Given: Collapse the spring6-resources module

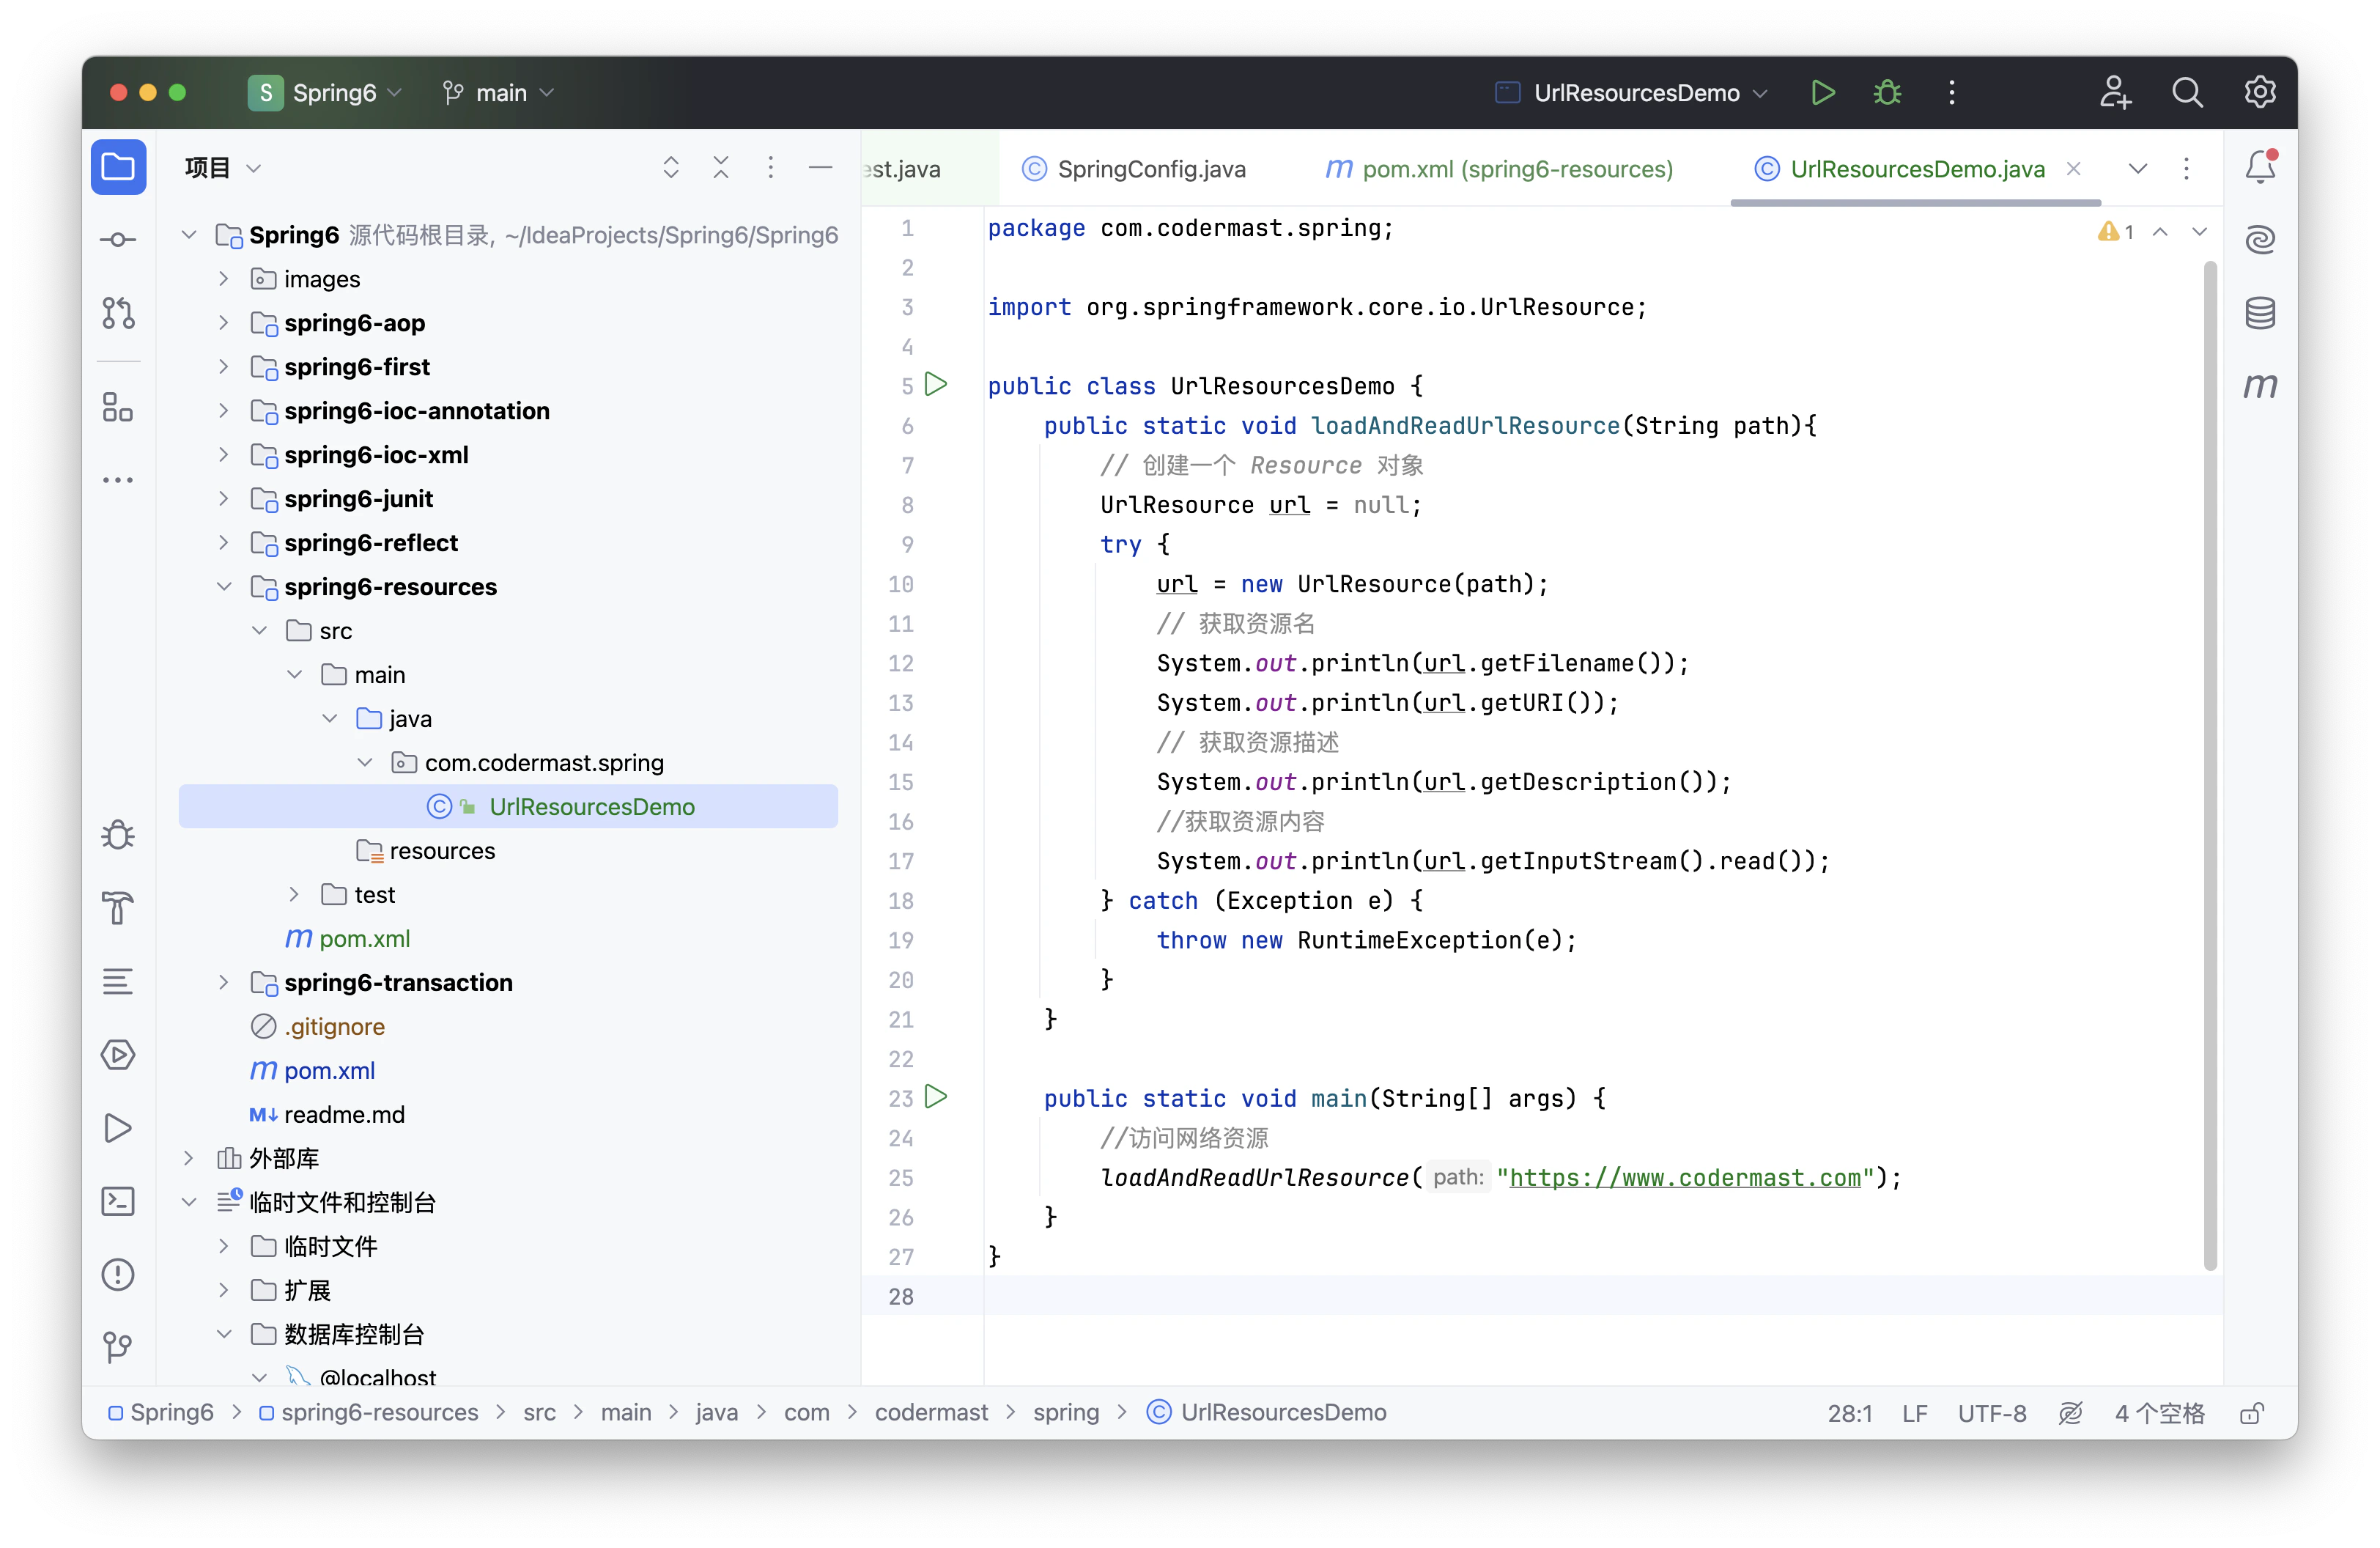Looking at the screenshot, I should (224, 587).
